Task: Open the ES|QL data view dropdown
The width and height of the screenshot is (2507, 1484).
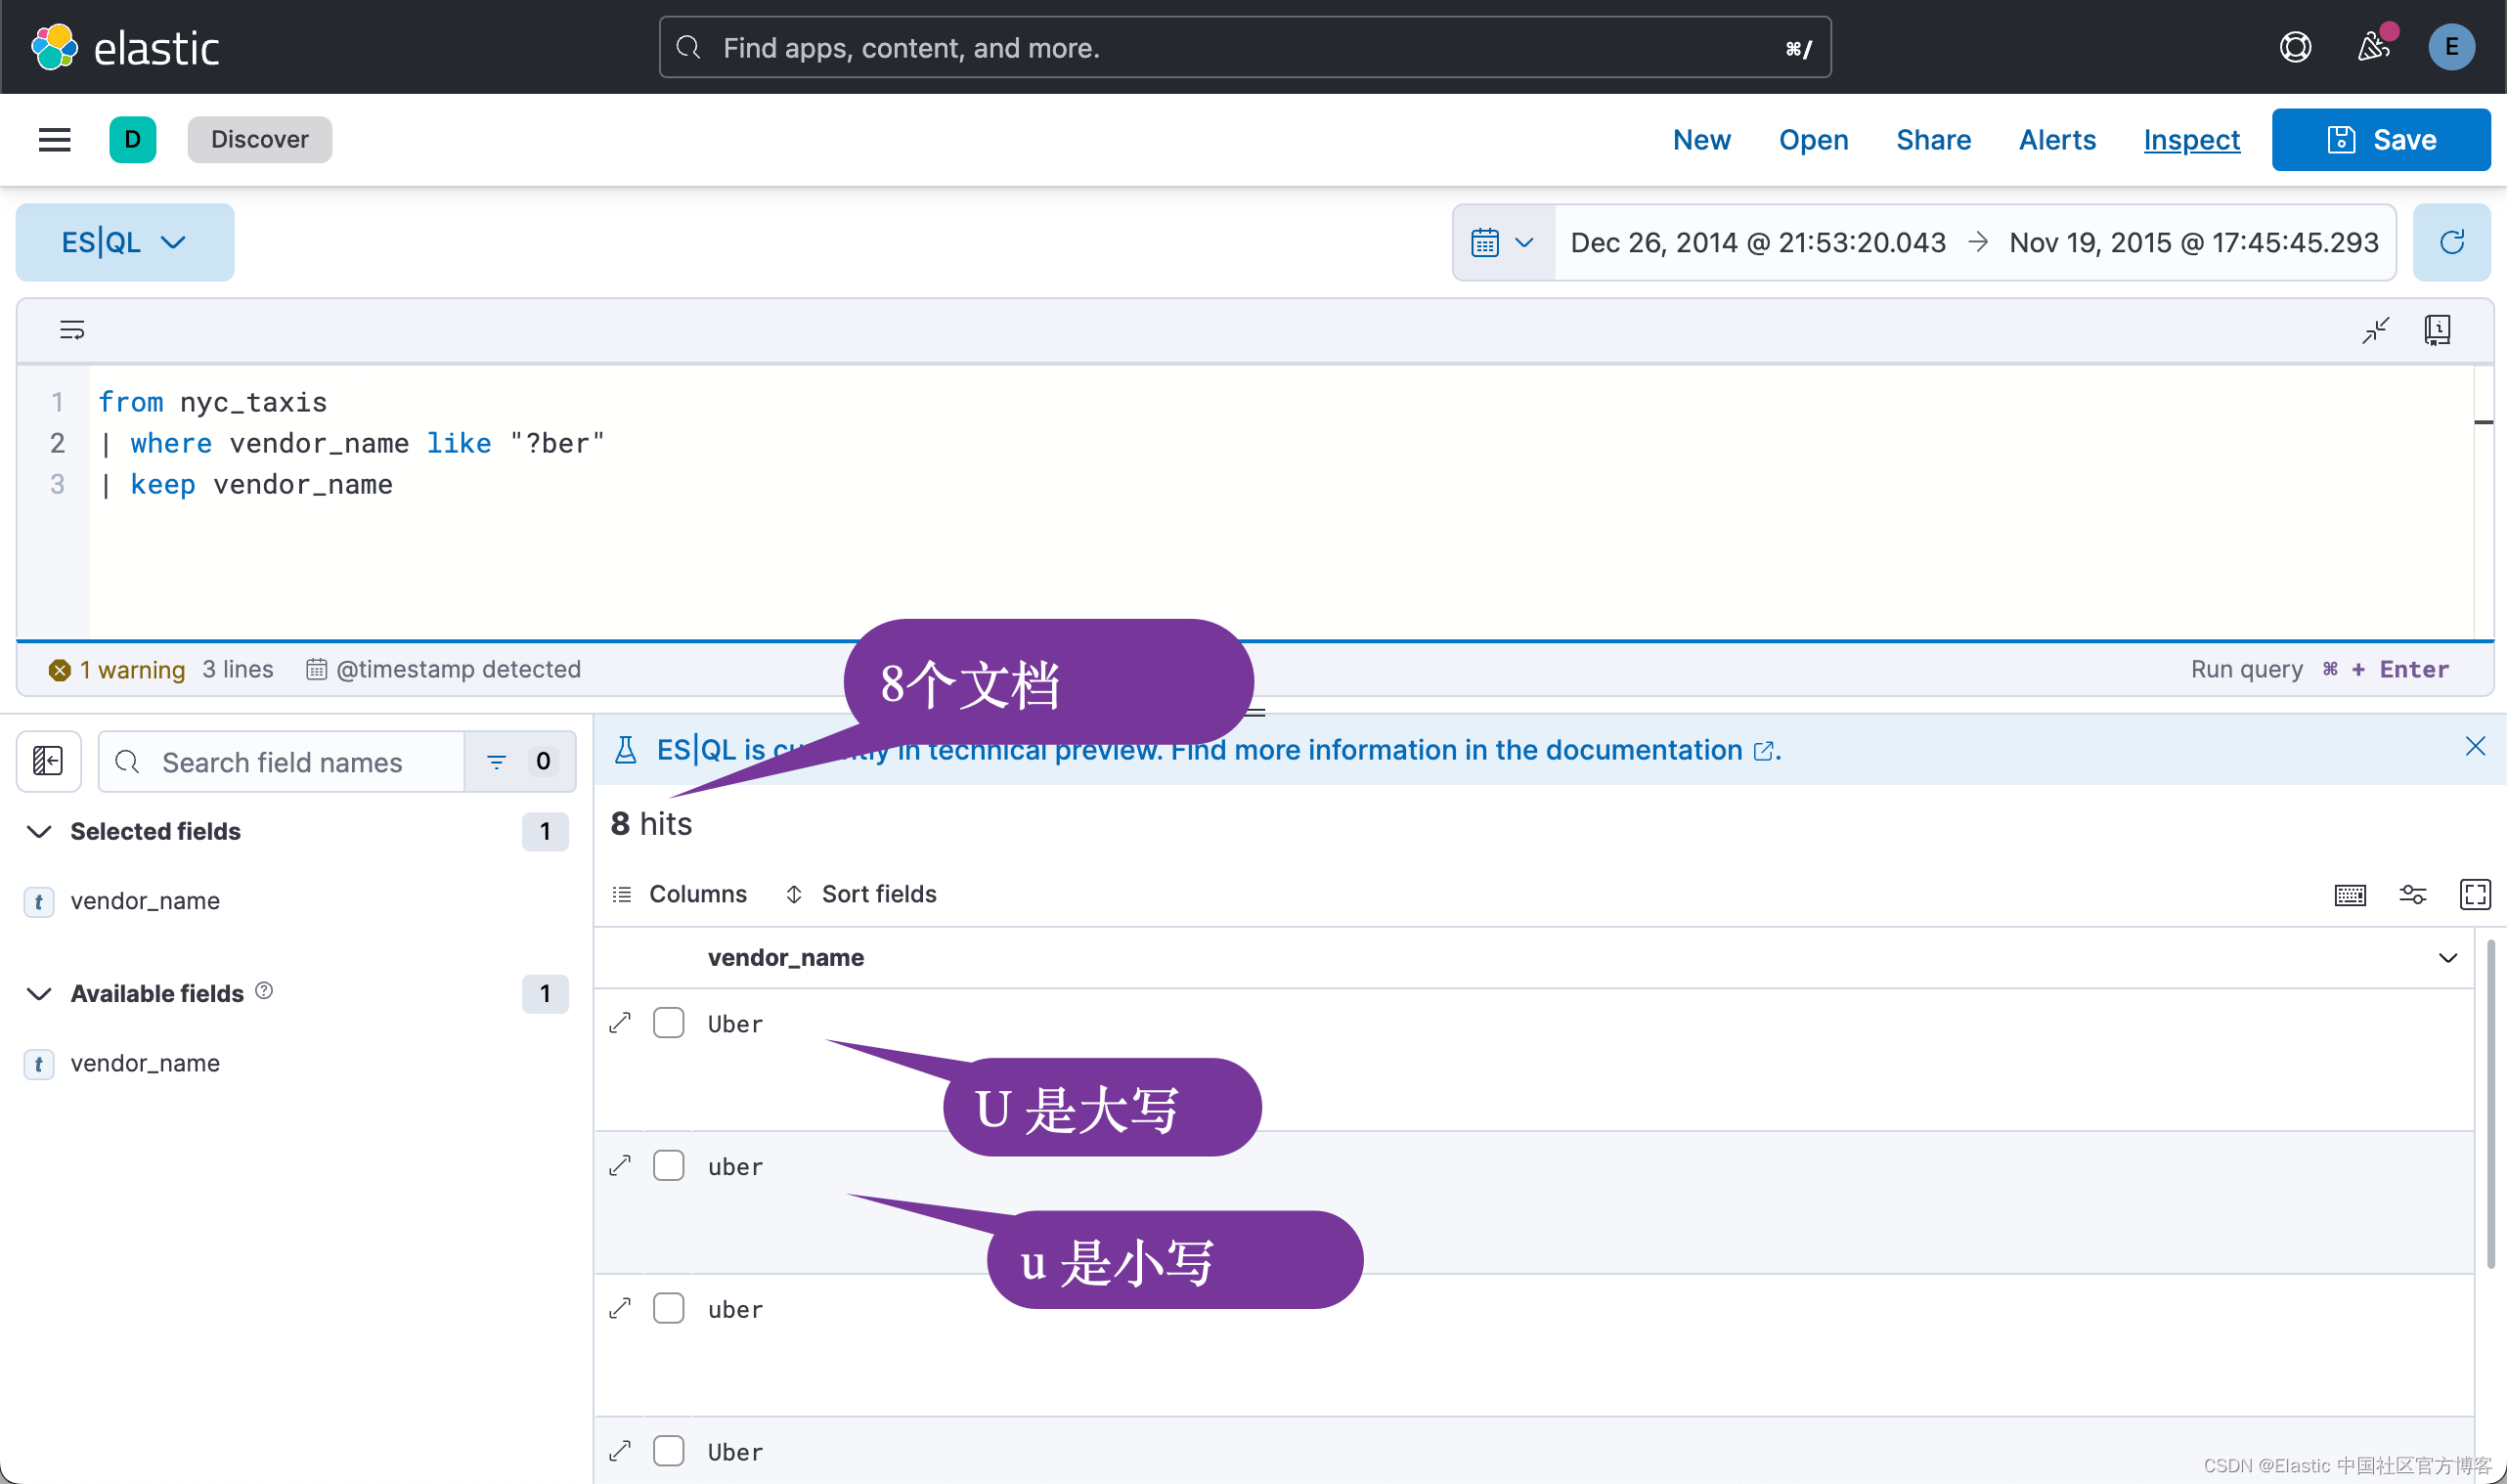Action: [125, 242]
